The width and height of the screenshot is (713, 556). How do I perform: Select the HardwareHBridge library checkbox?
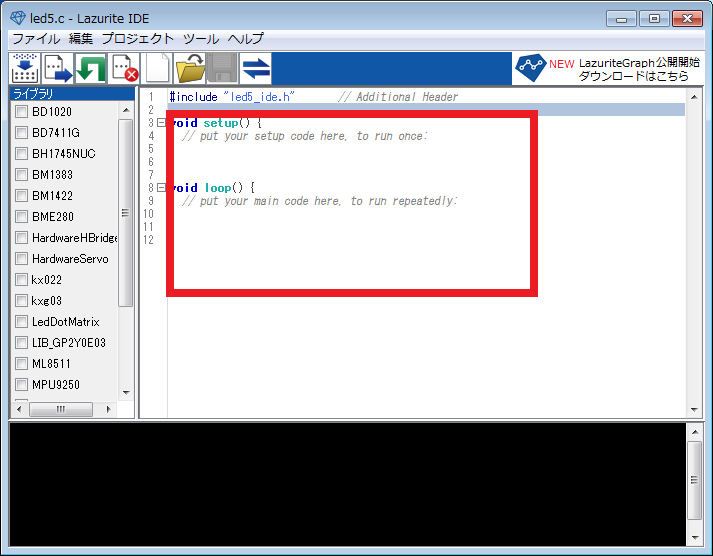[x=21, y=237]
